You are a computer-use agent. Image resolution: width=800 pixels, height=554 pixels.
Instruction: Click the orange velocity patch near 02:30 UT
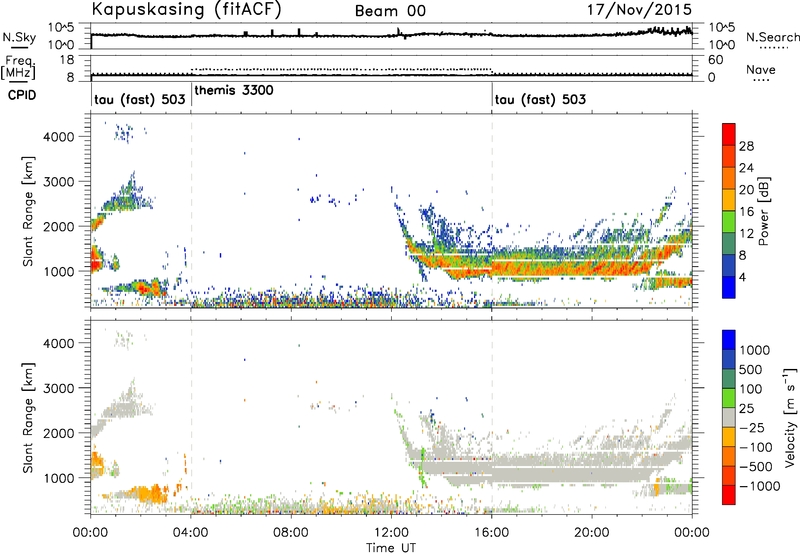[x=151, y=495]
